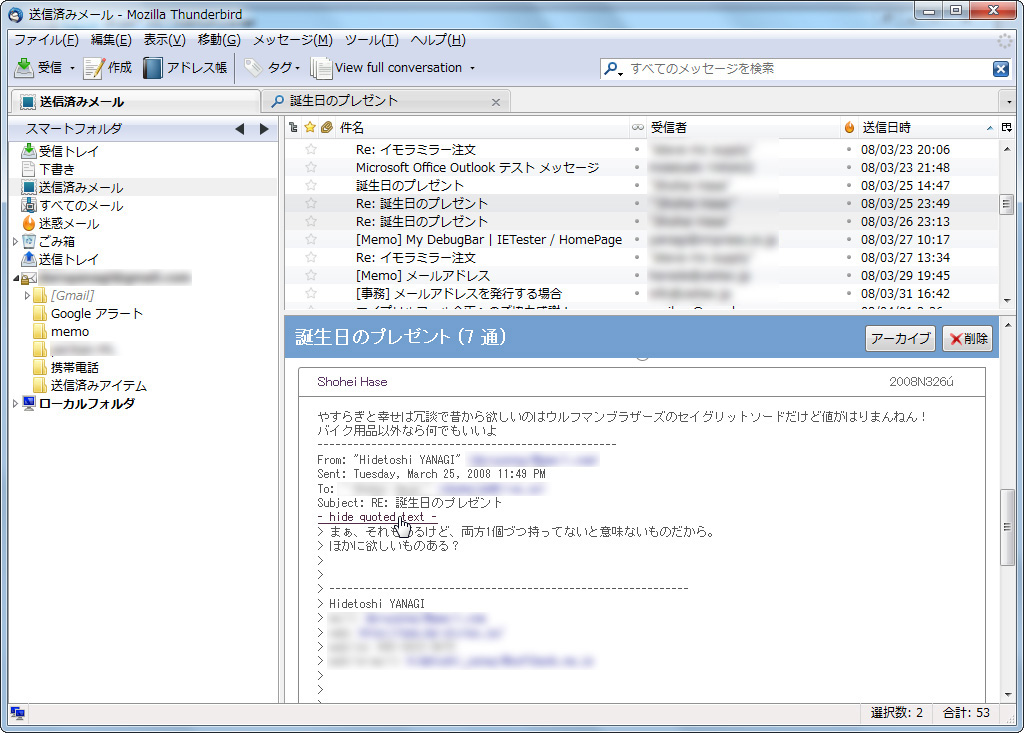This screenshot has height=733, width=1024.
Task: Go to next folder view with right arrow
Action: [x=264, y=129]
